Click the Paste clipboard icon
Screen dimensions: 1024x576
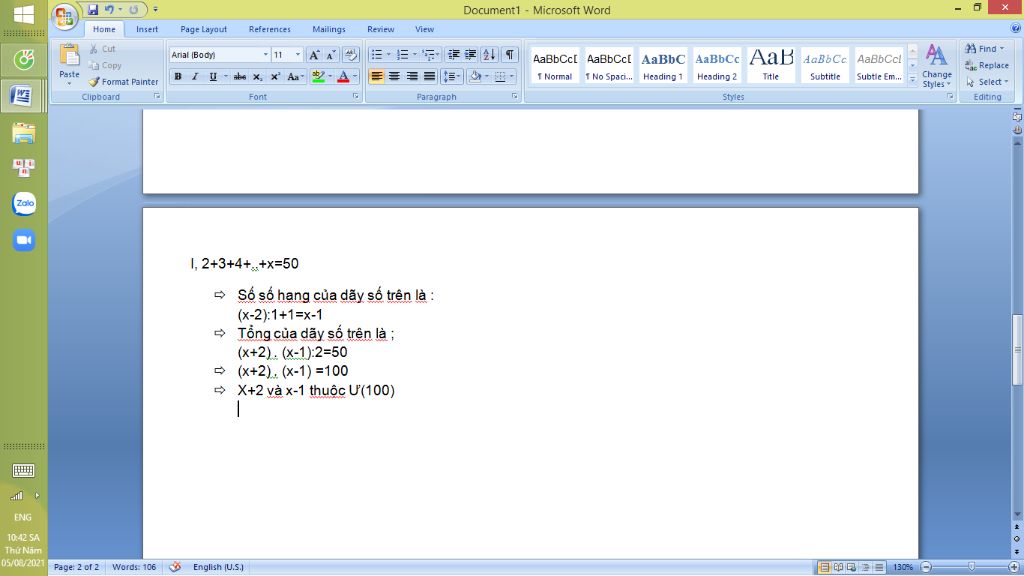coord(69,57)
